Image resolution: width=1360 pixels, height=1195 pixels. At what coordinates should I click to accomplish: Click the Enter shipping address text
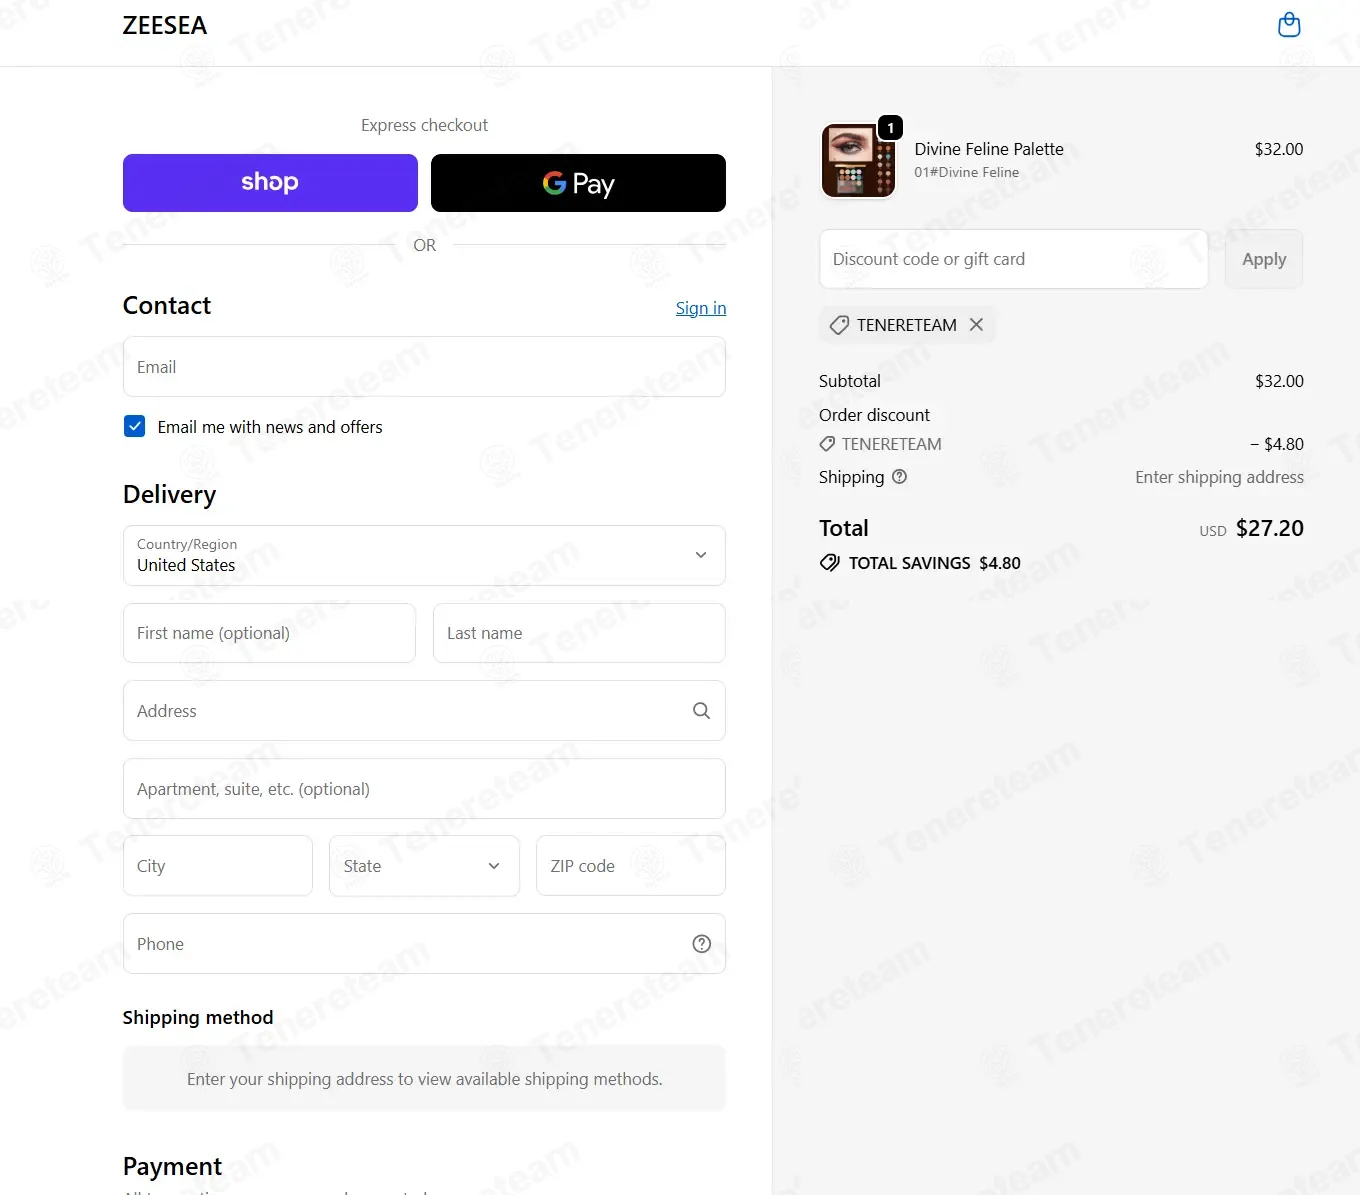pyautogui.click(x=1219, y=477)
